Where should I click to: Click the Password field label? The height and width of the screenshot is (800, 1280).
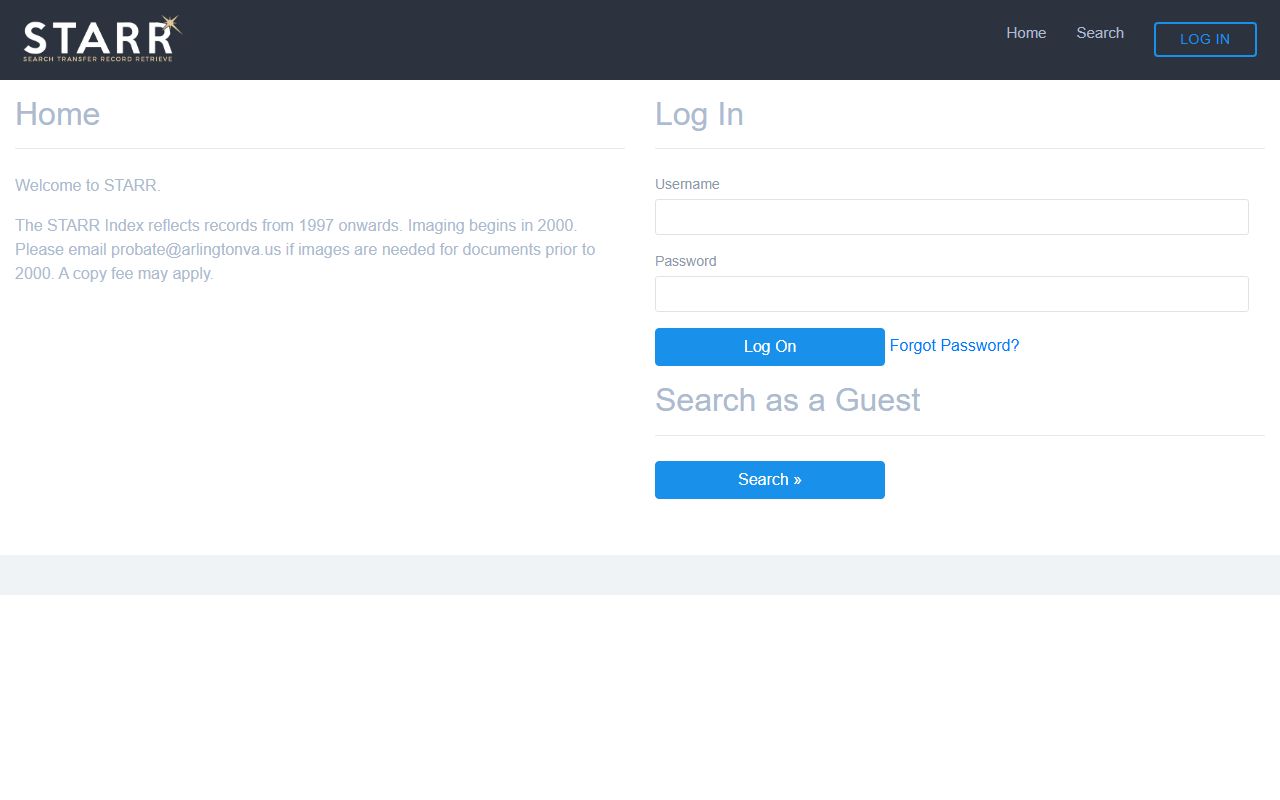pyautogui.click(x=686, y=261)
